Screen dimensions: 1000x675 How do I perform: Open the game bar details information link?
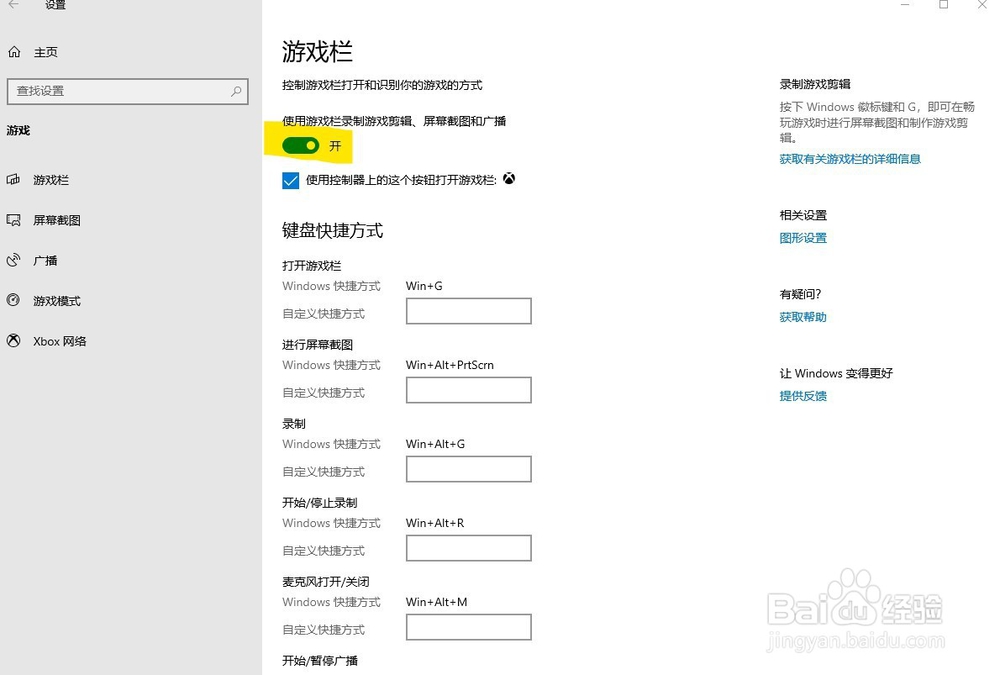pyautogui.click(x=849, y=159)
